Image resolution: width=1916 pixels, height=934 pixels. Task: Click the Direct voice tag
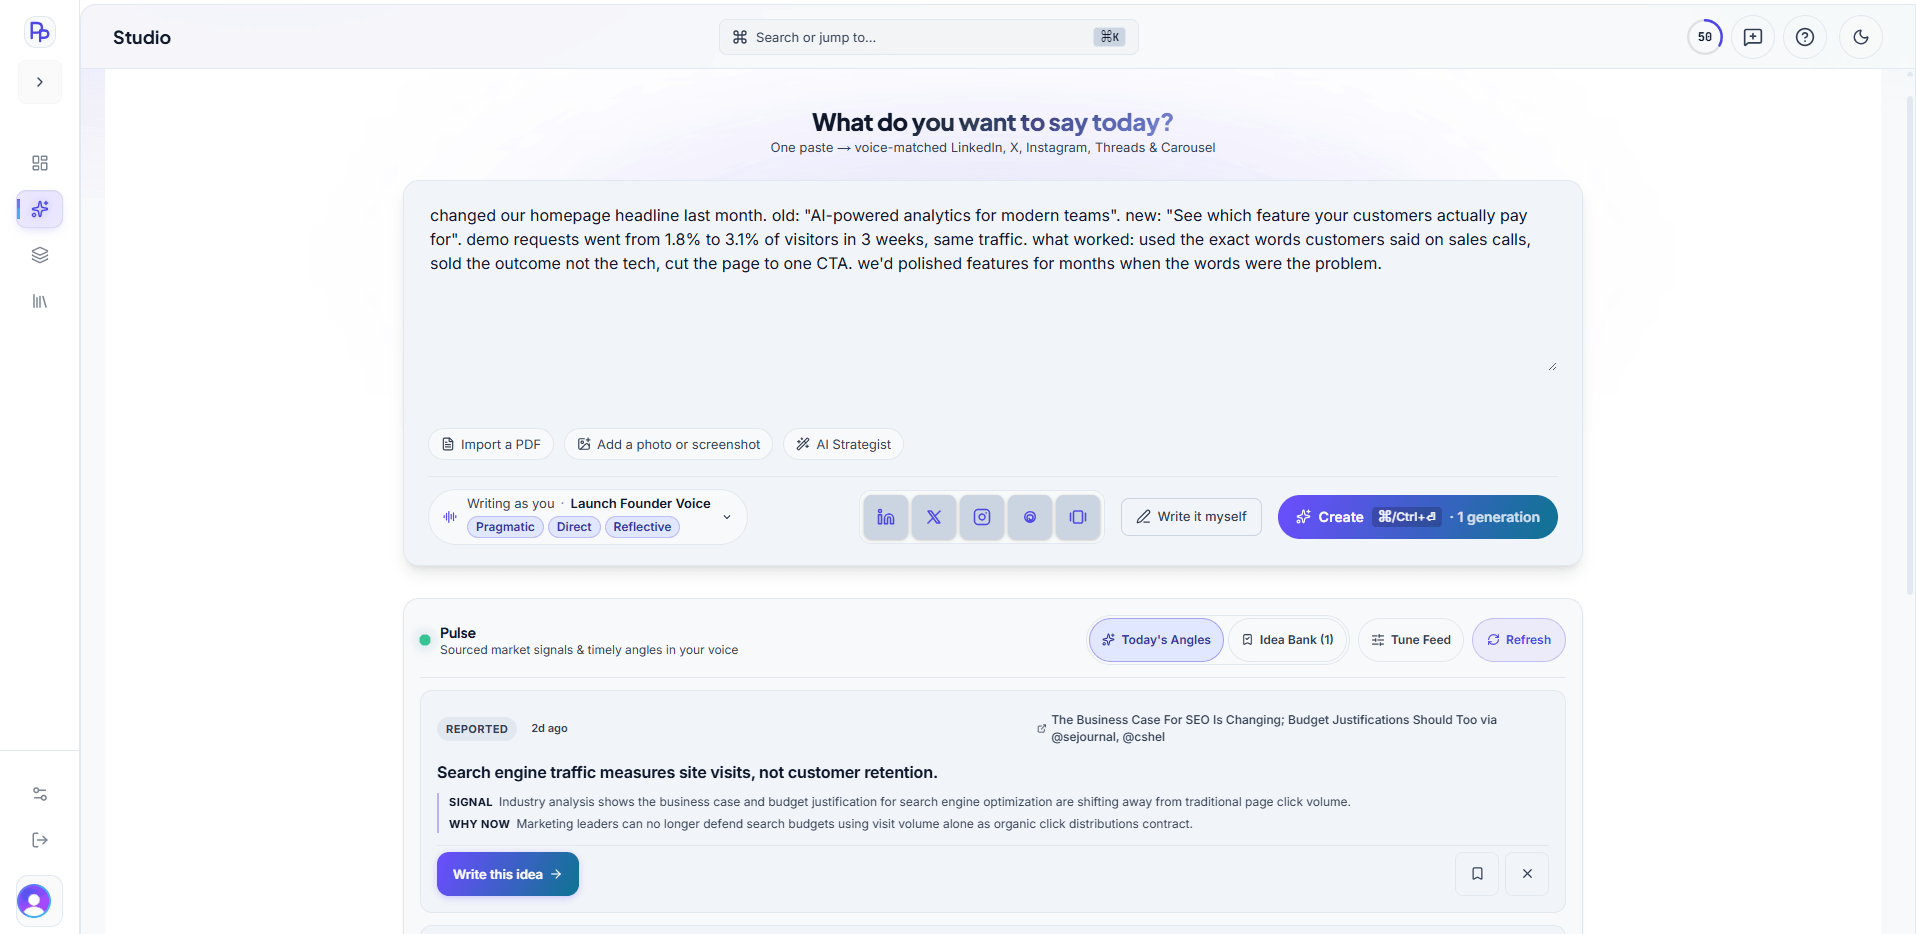click(x=574, y=527)
